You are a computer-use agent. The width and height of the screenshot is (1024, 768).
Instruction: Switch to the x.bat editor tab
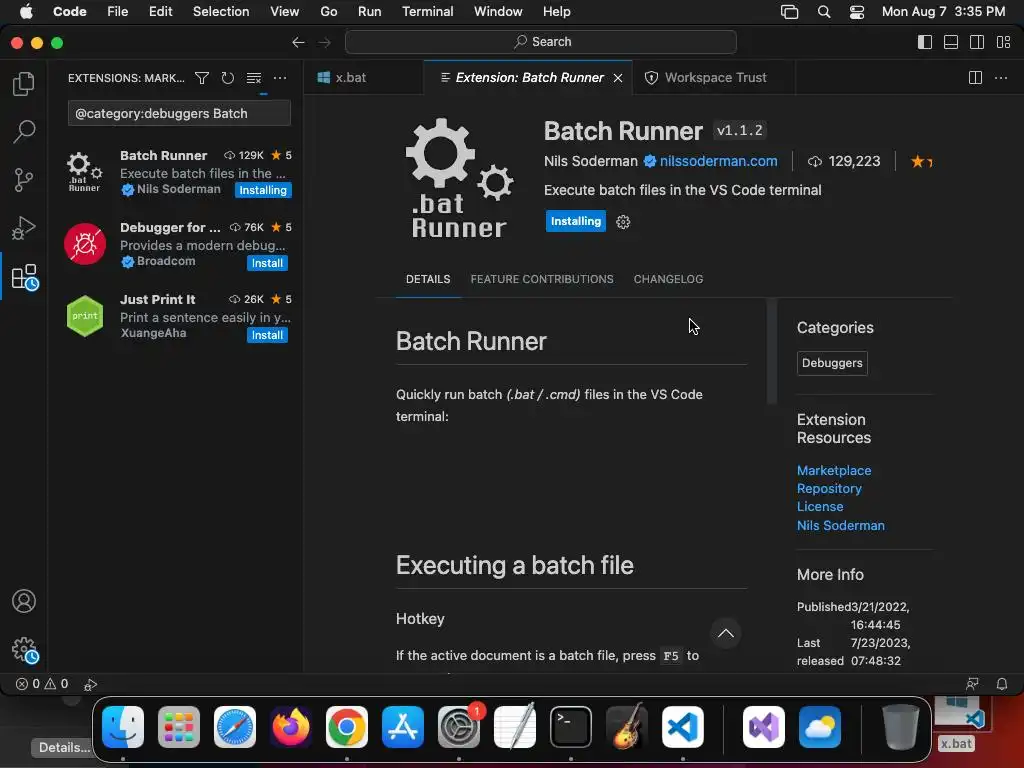(351, 78)
